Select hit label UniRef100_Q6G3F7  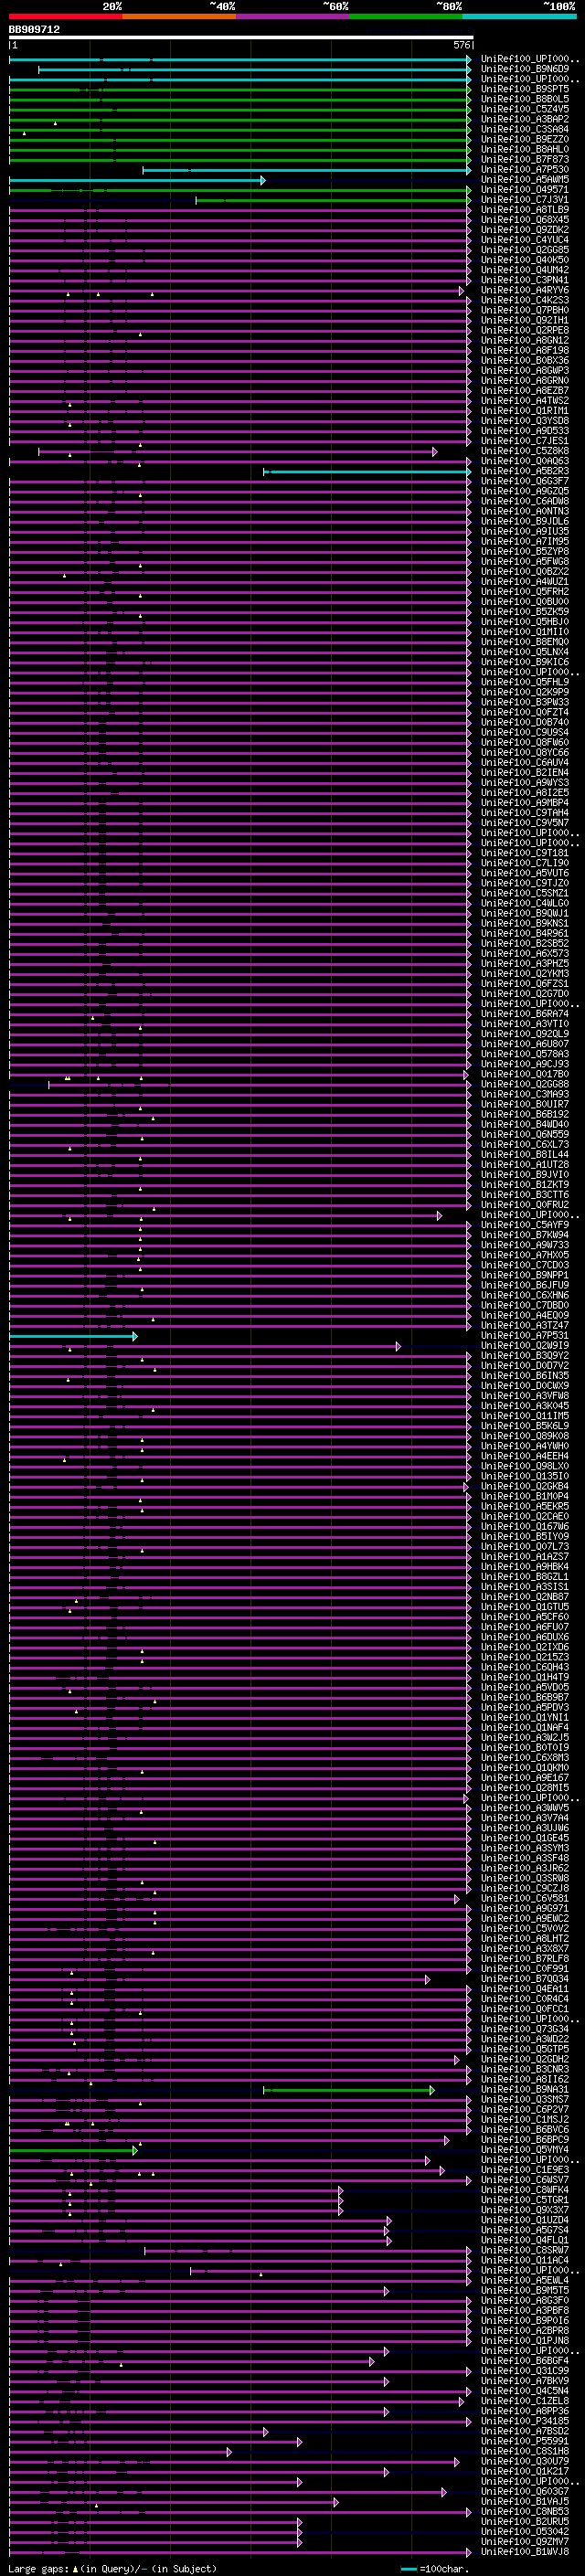coord(525,481)
